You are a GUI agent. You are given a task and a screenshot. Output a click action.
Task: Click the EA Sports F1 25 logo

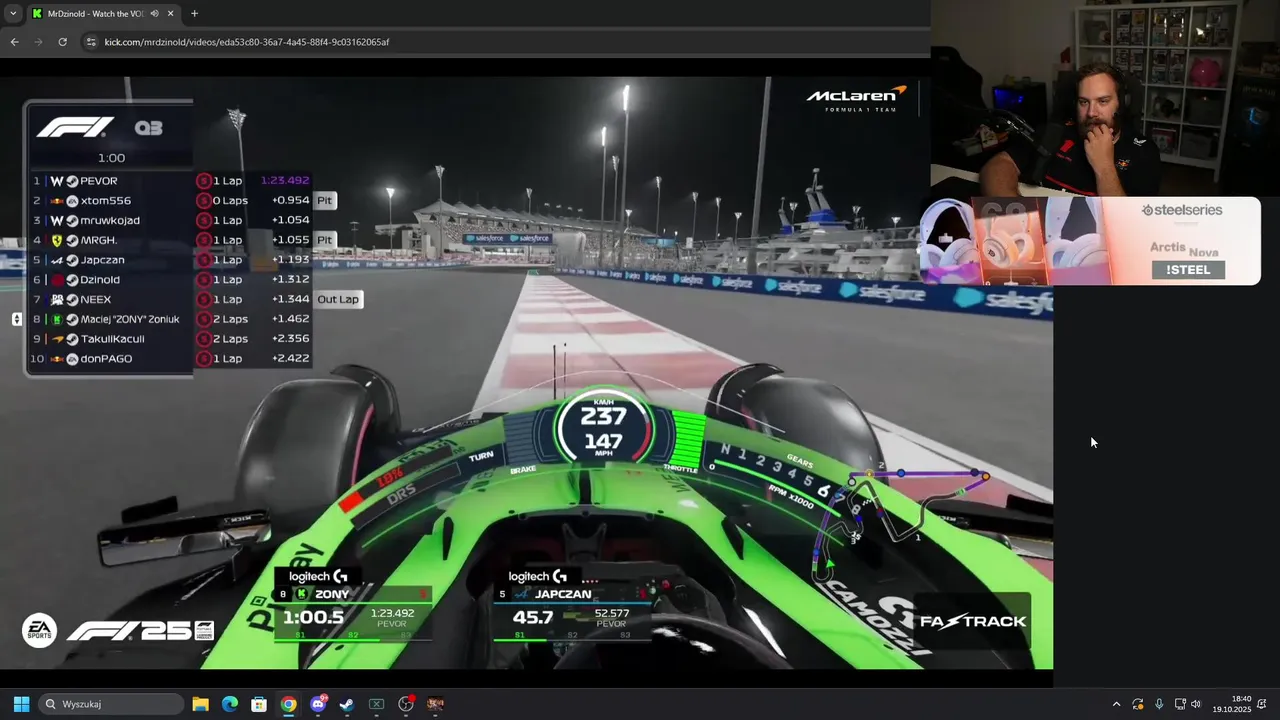coord(118,630)
